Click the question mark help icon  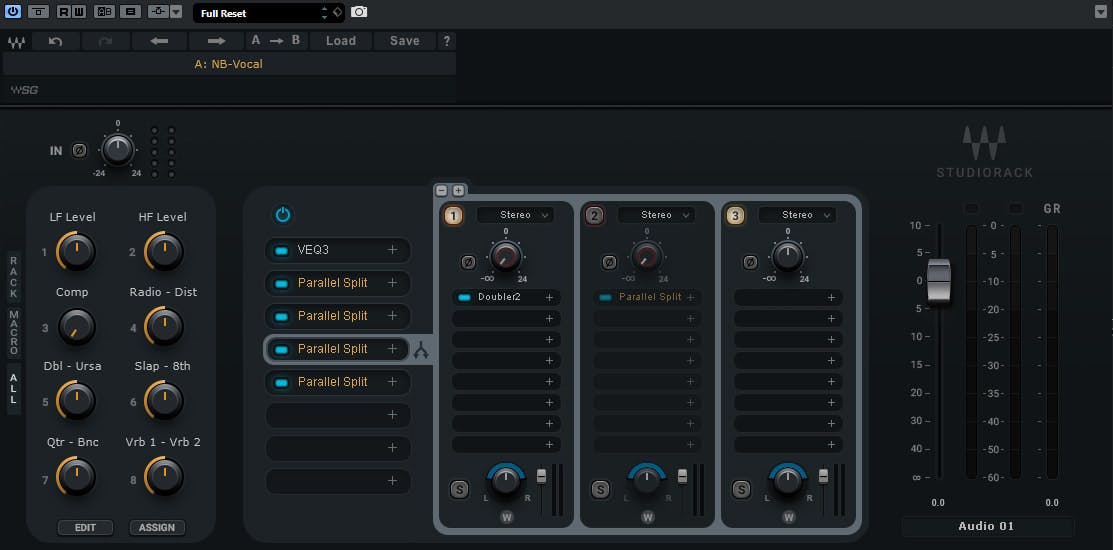click(446, 41)
